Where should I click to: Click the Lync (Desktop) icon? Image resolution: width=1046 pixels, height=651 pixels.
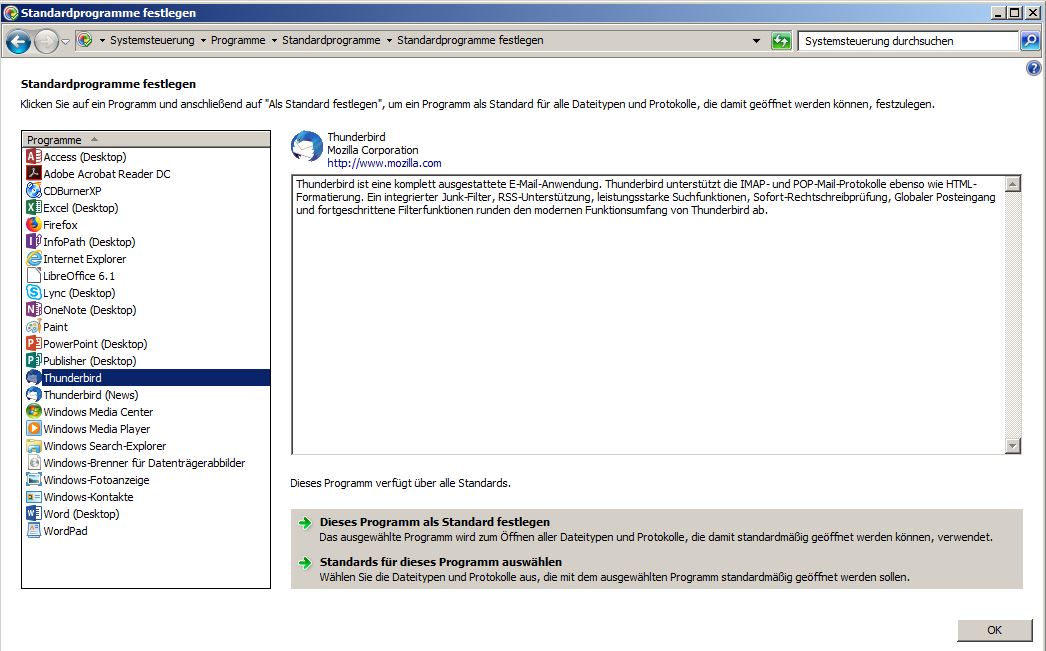[x=33, y=293]
